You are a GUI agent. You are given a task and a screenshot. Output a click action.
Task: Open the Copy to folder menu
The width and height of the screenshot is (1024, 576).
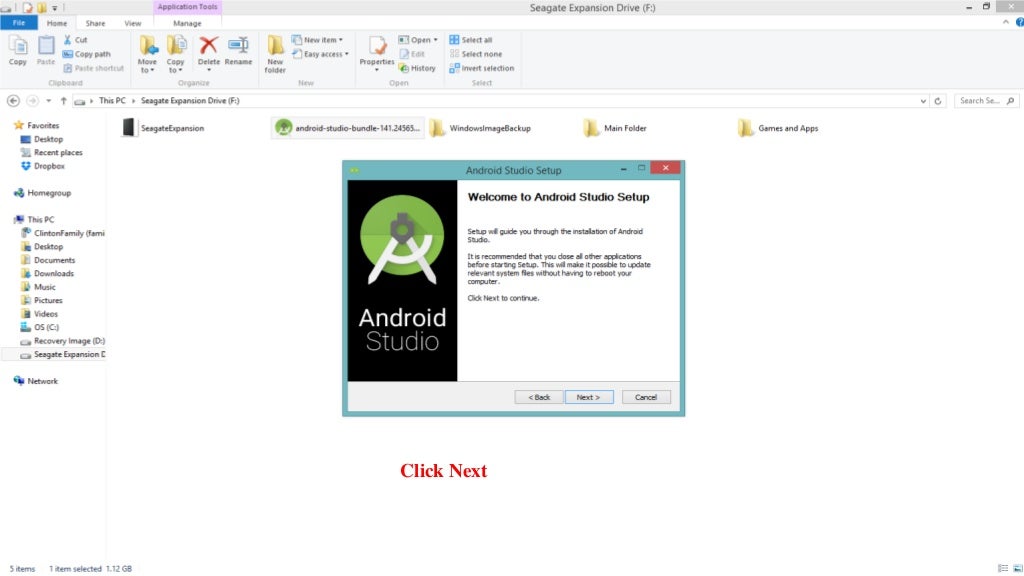pyautogui.click(x=176, y=54)
